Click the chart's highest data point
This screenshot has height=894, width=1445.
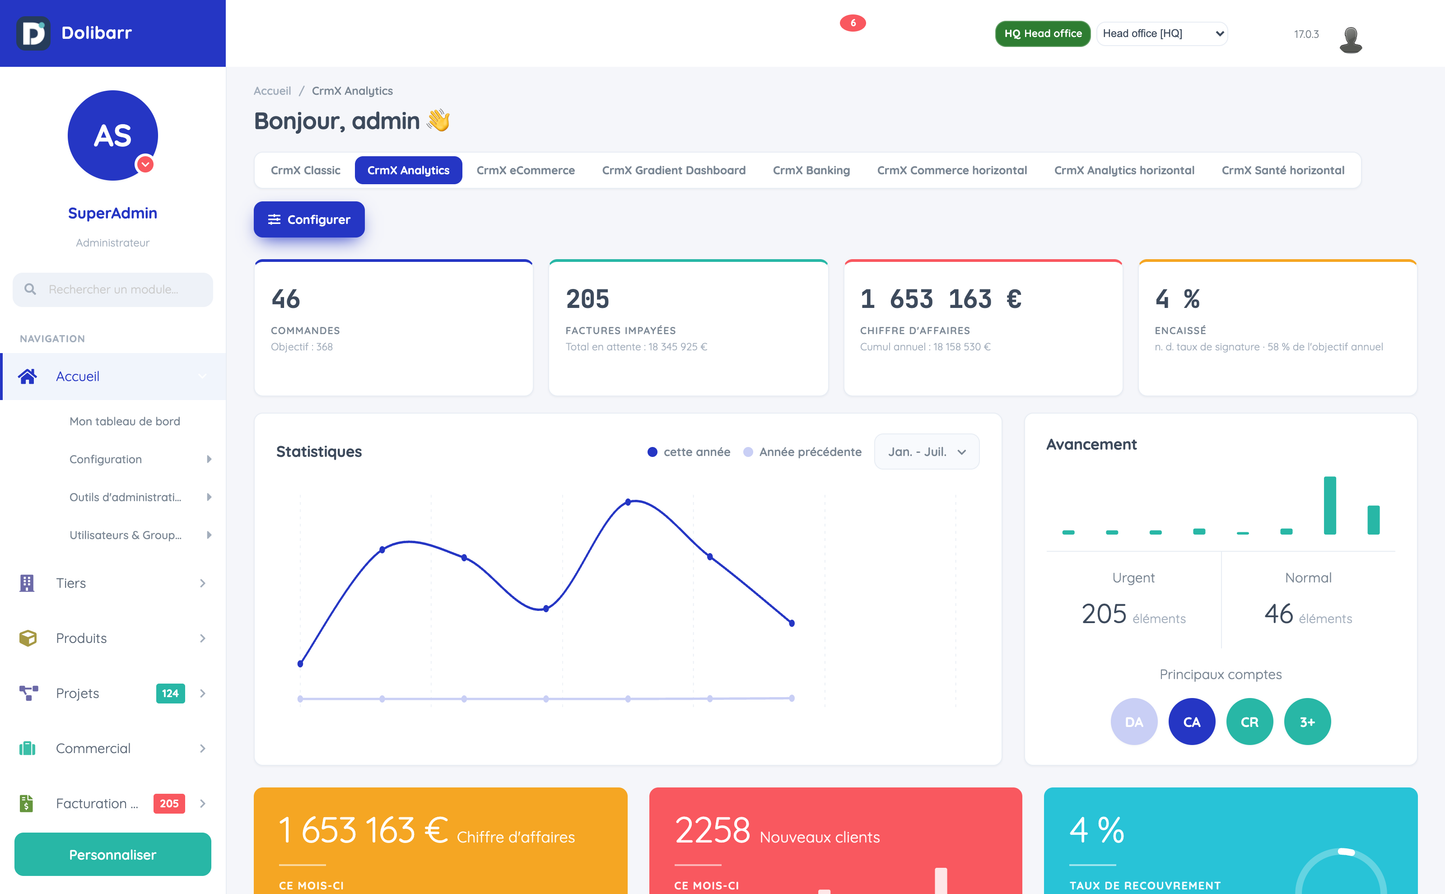point(628,502)
